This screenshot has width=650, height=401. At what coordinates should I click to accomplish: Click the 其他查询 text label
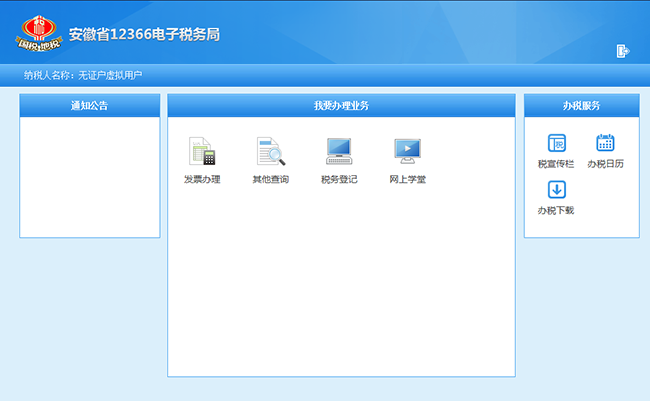click(x=270, y=180)
